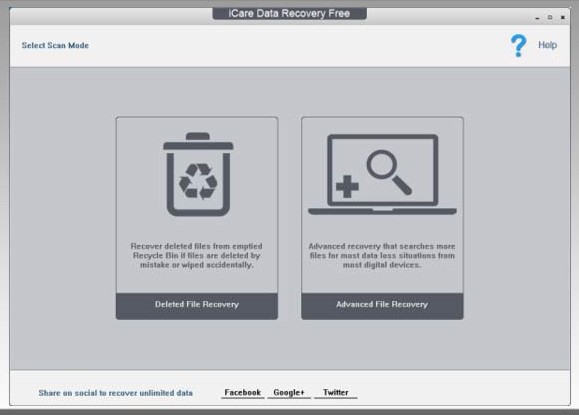
Task: Share on Facebook link
Action: point(243,392)
